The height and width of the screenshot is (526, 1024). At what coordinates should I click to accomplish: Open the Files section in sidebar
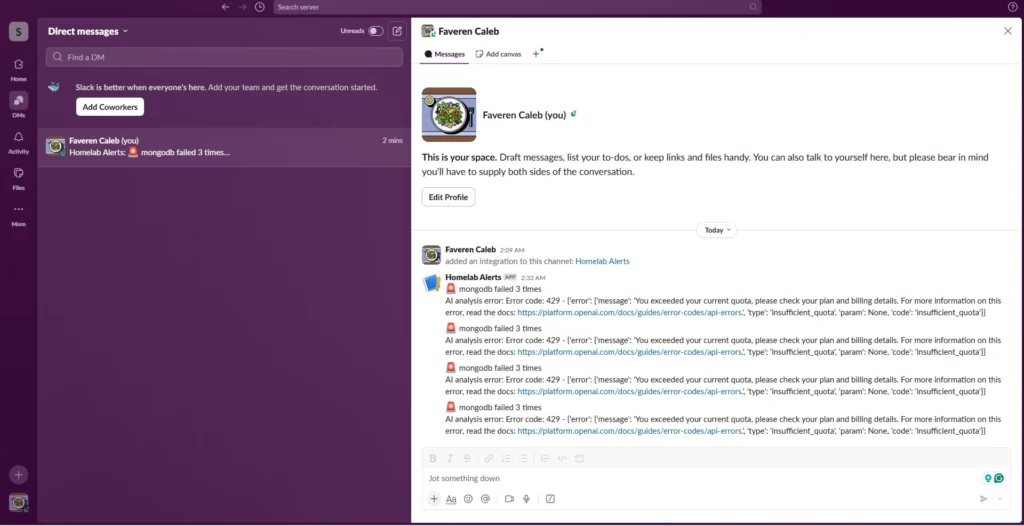click(18, 178)
